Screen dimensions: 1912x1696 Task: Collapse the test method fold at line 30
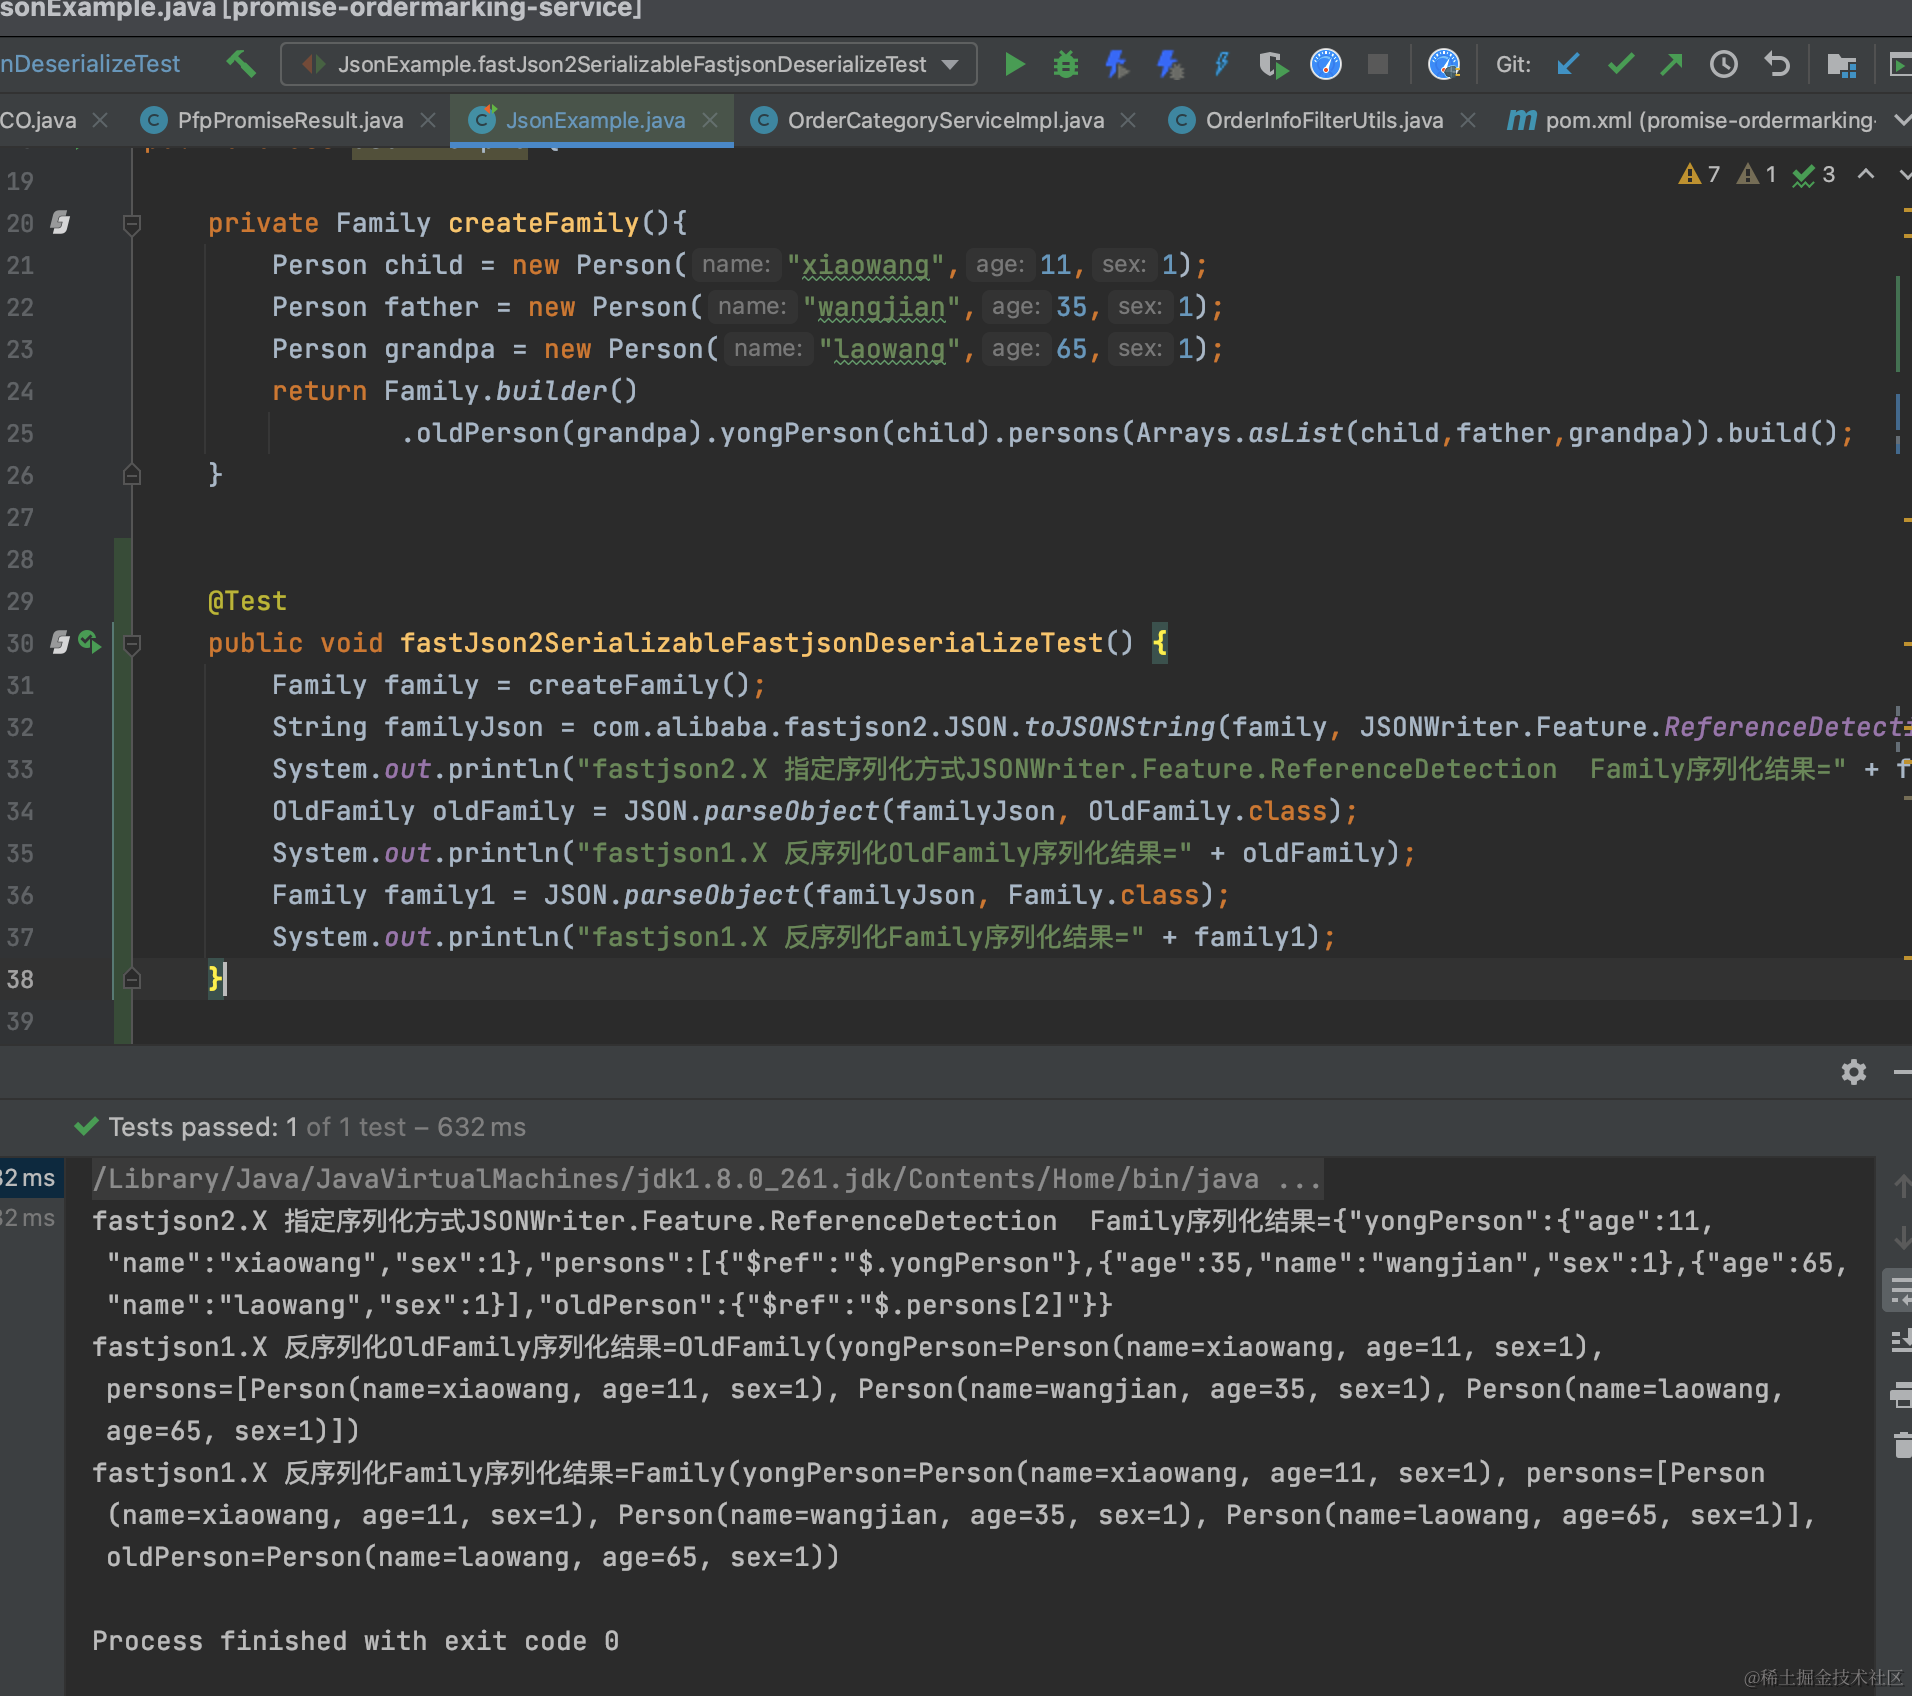pos(131,644)
